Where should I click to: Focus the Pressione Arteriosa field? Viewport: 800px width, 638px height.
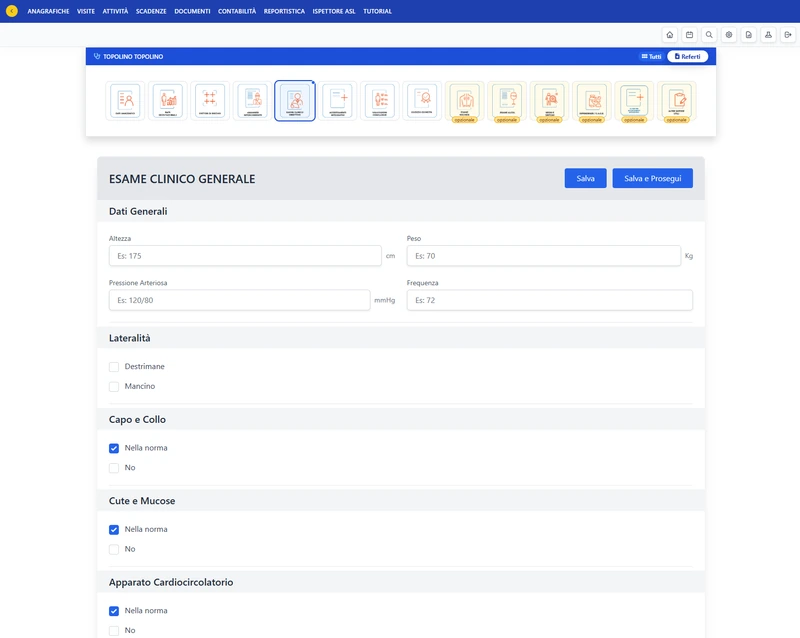coord(239,300)
